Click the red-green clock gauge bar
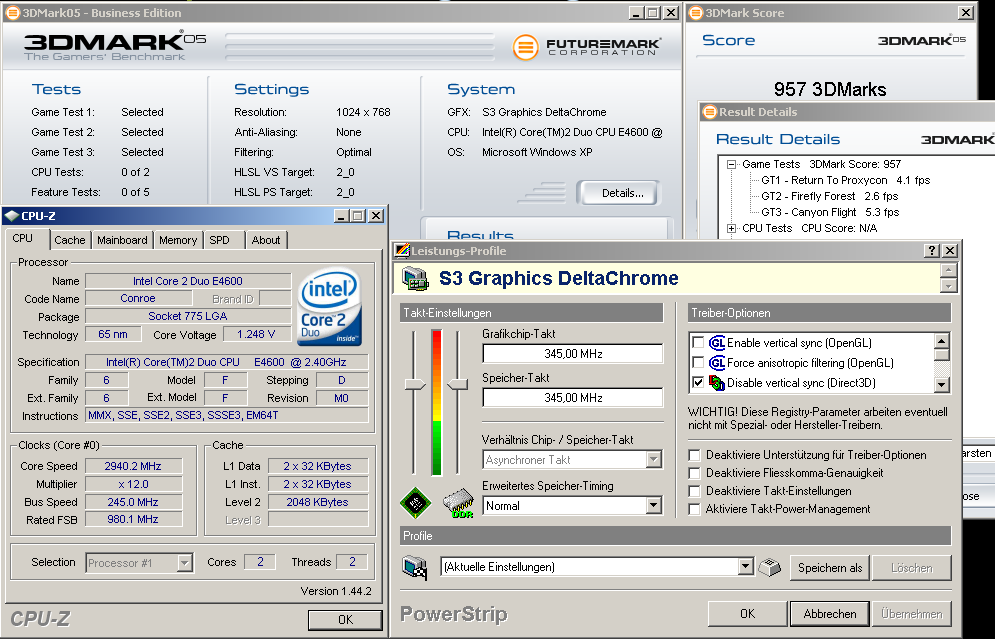The height and width of the screenshot is (639, 995). pos(437,402)
